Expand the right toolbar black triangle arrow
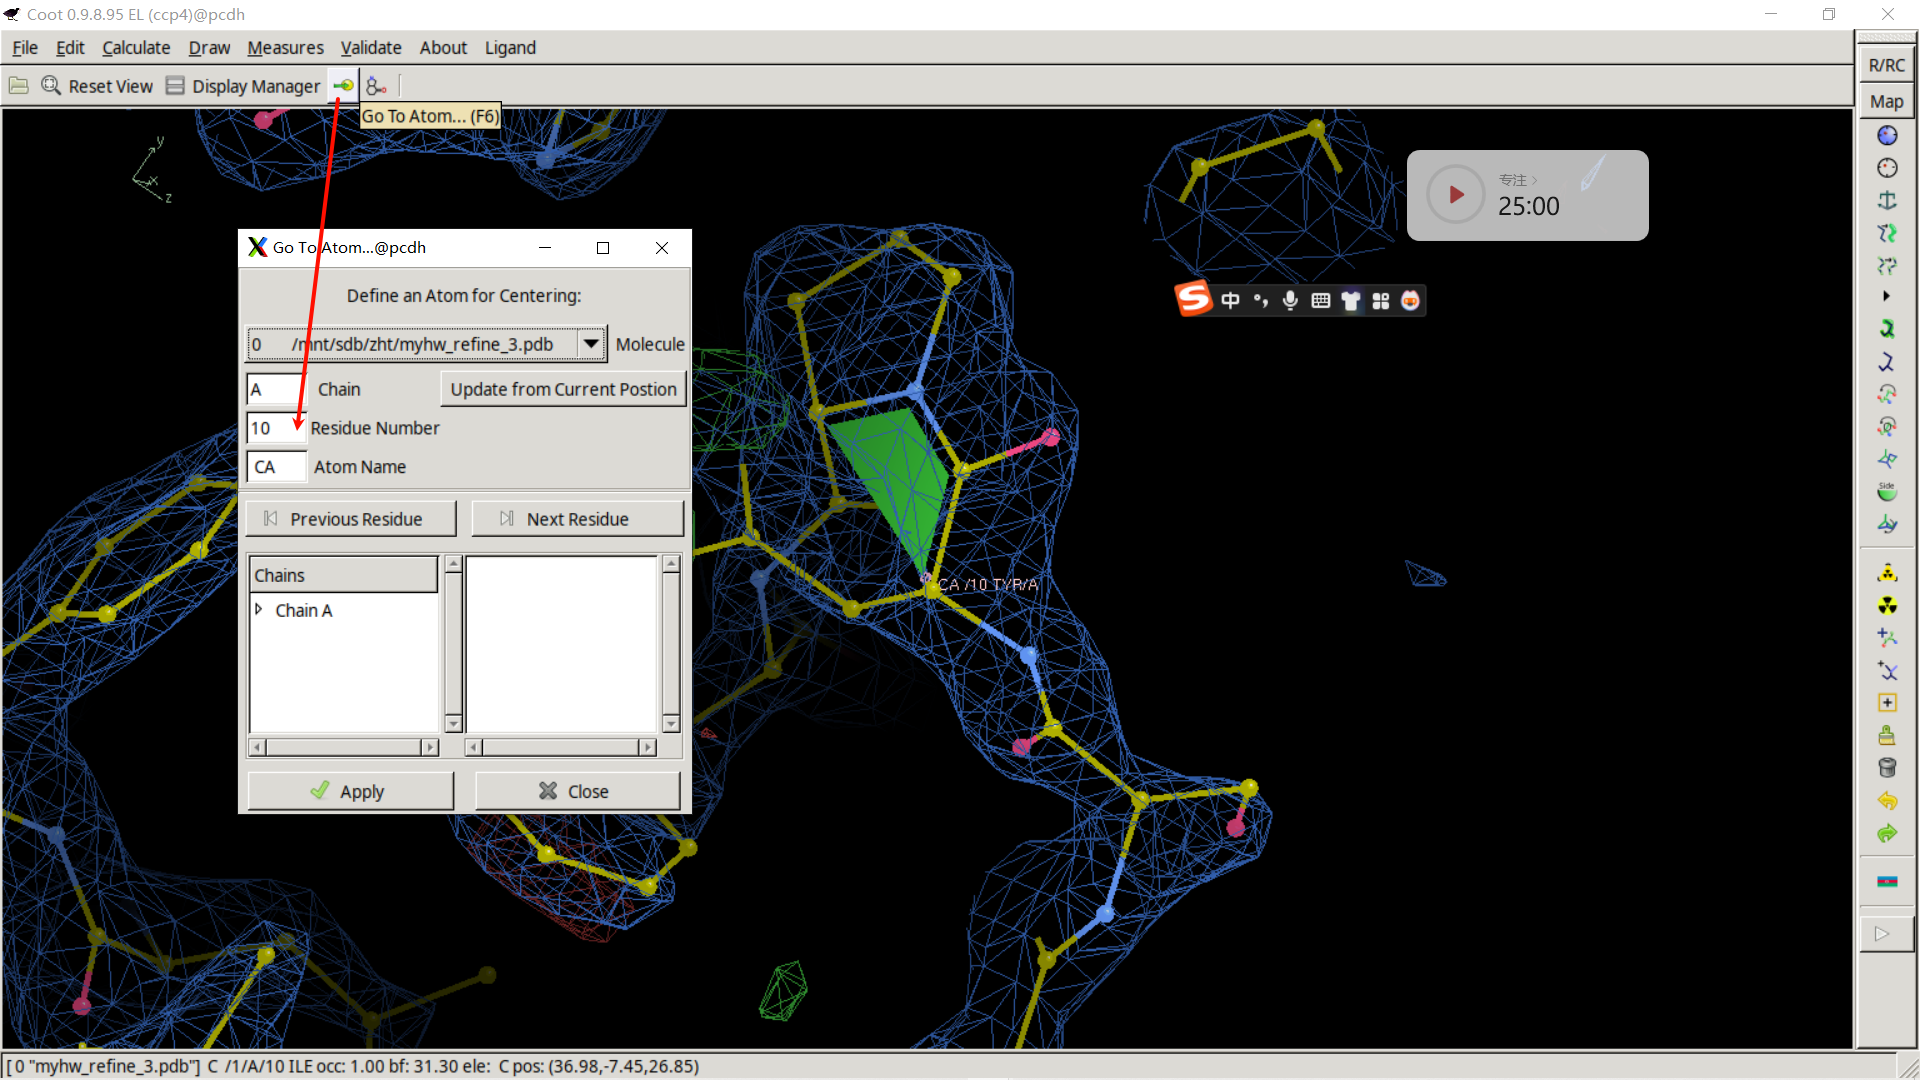 click(x=1886, y=296)
